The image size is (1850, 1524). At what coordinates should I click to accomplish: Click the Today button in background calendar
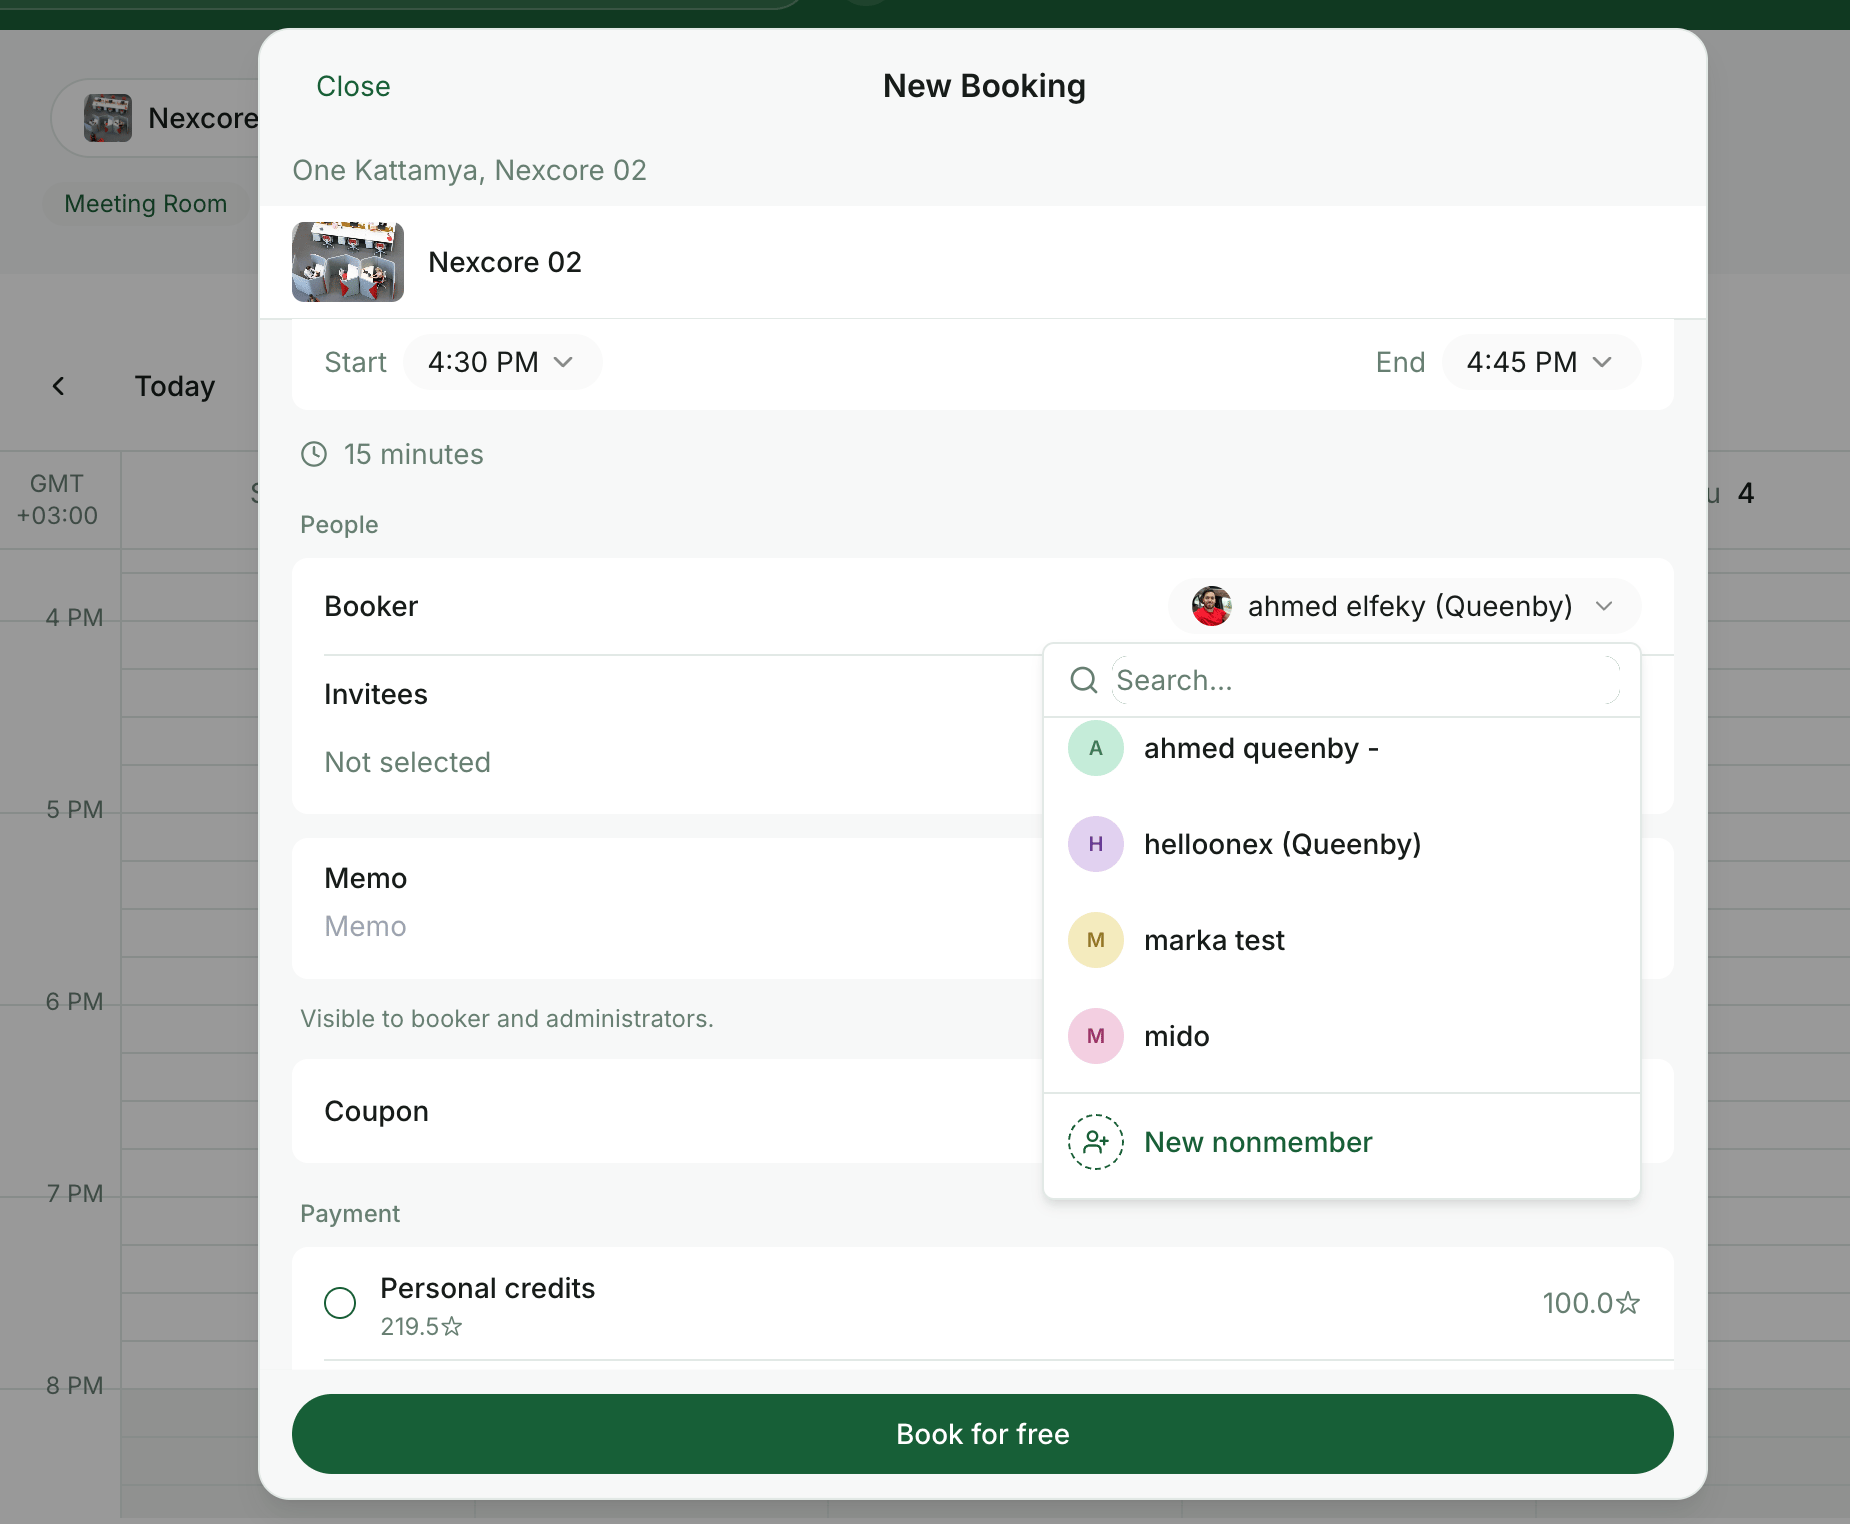[x=175, y=386]
